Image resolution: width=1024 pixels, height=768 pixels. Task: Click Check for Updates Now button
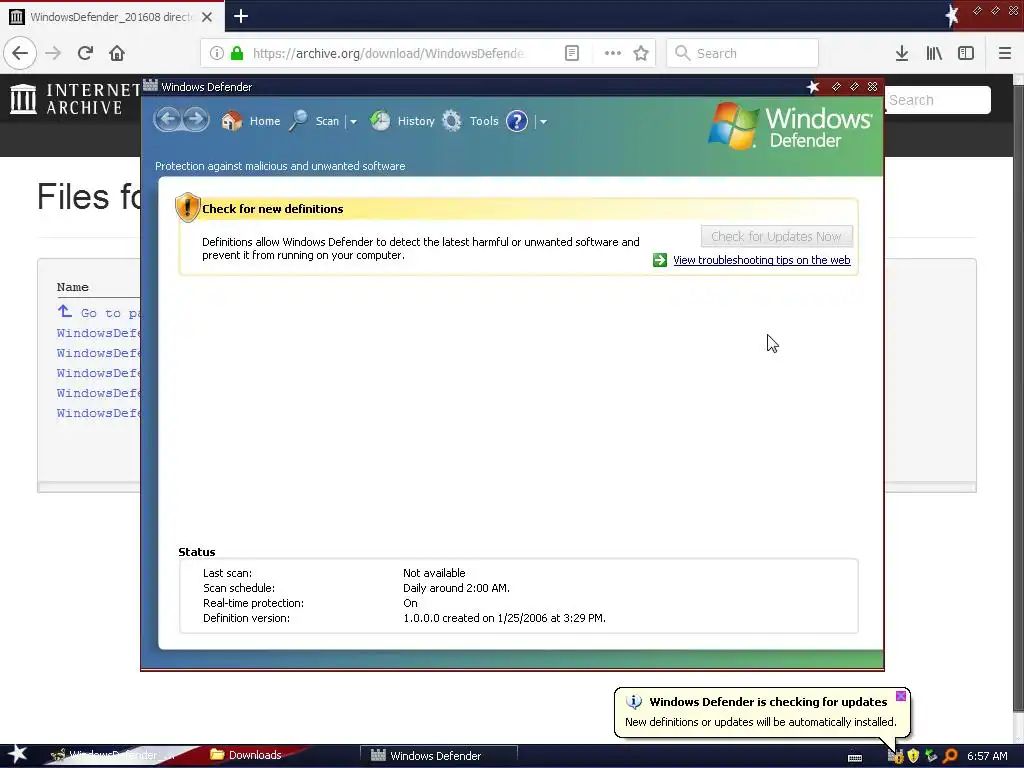pos(776,236)
